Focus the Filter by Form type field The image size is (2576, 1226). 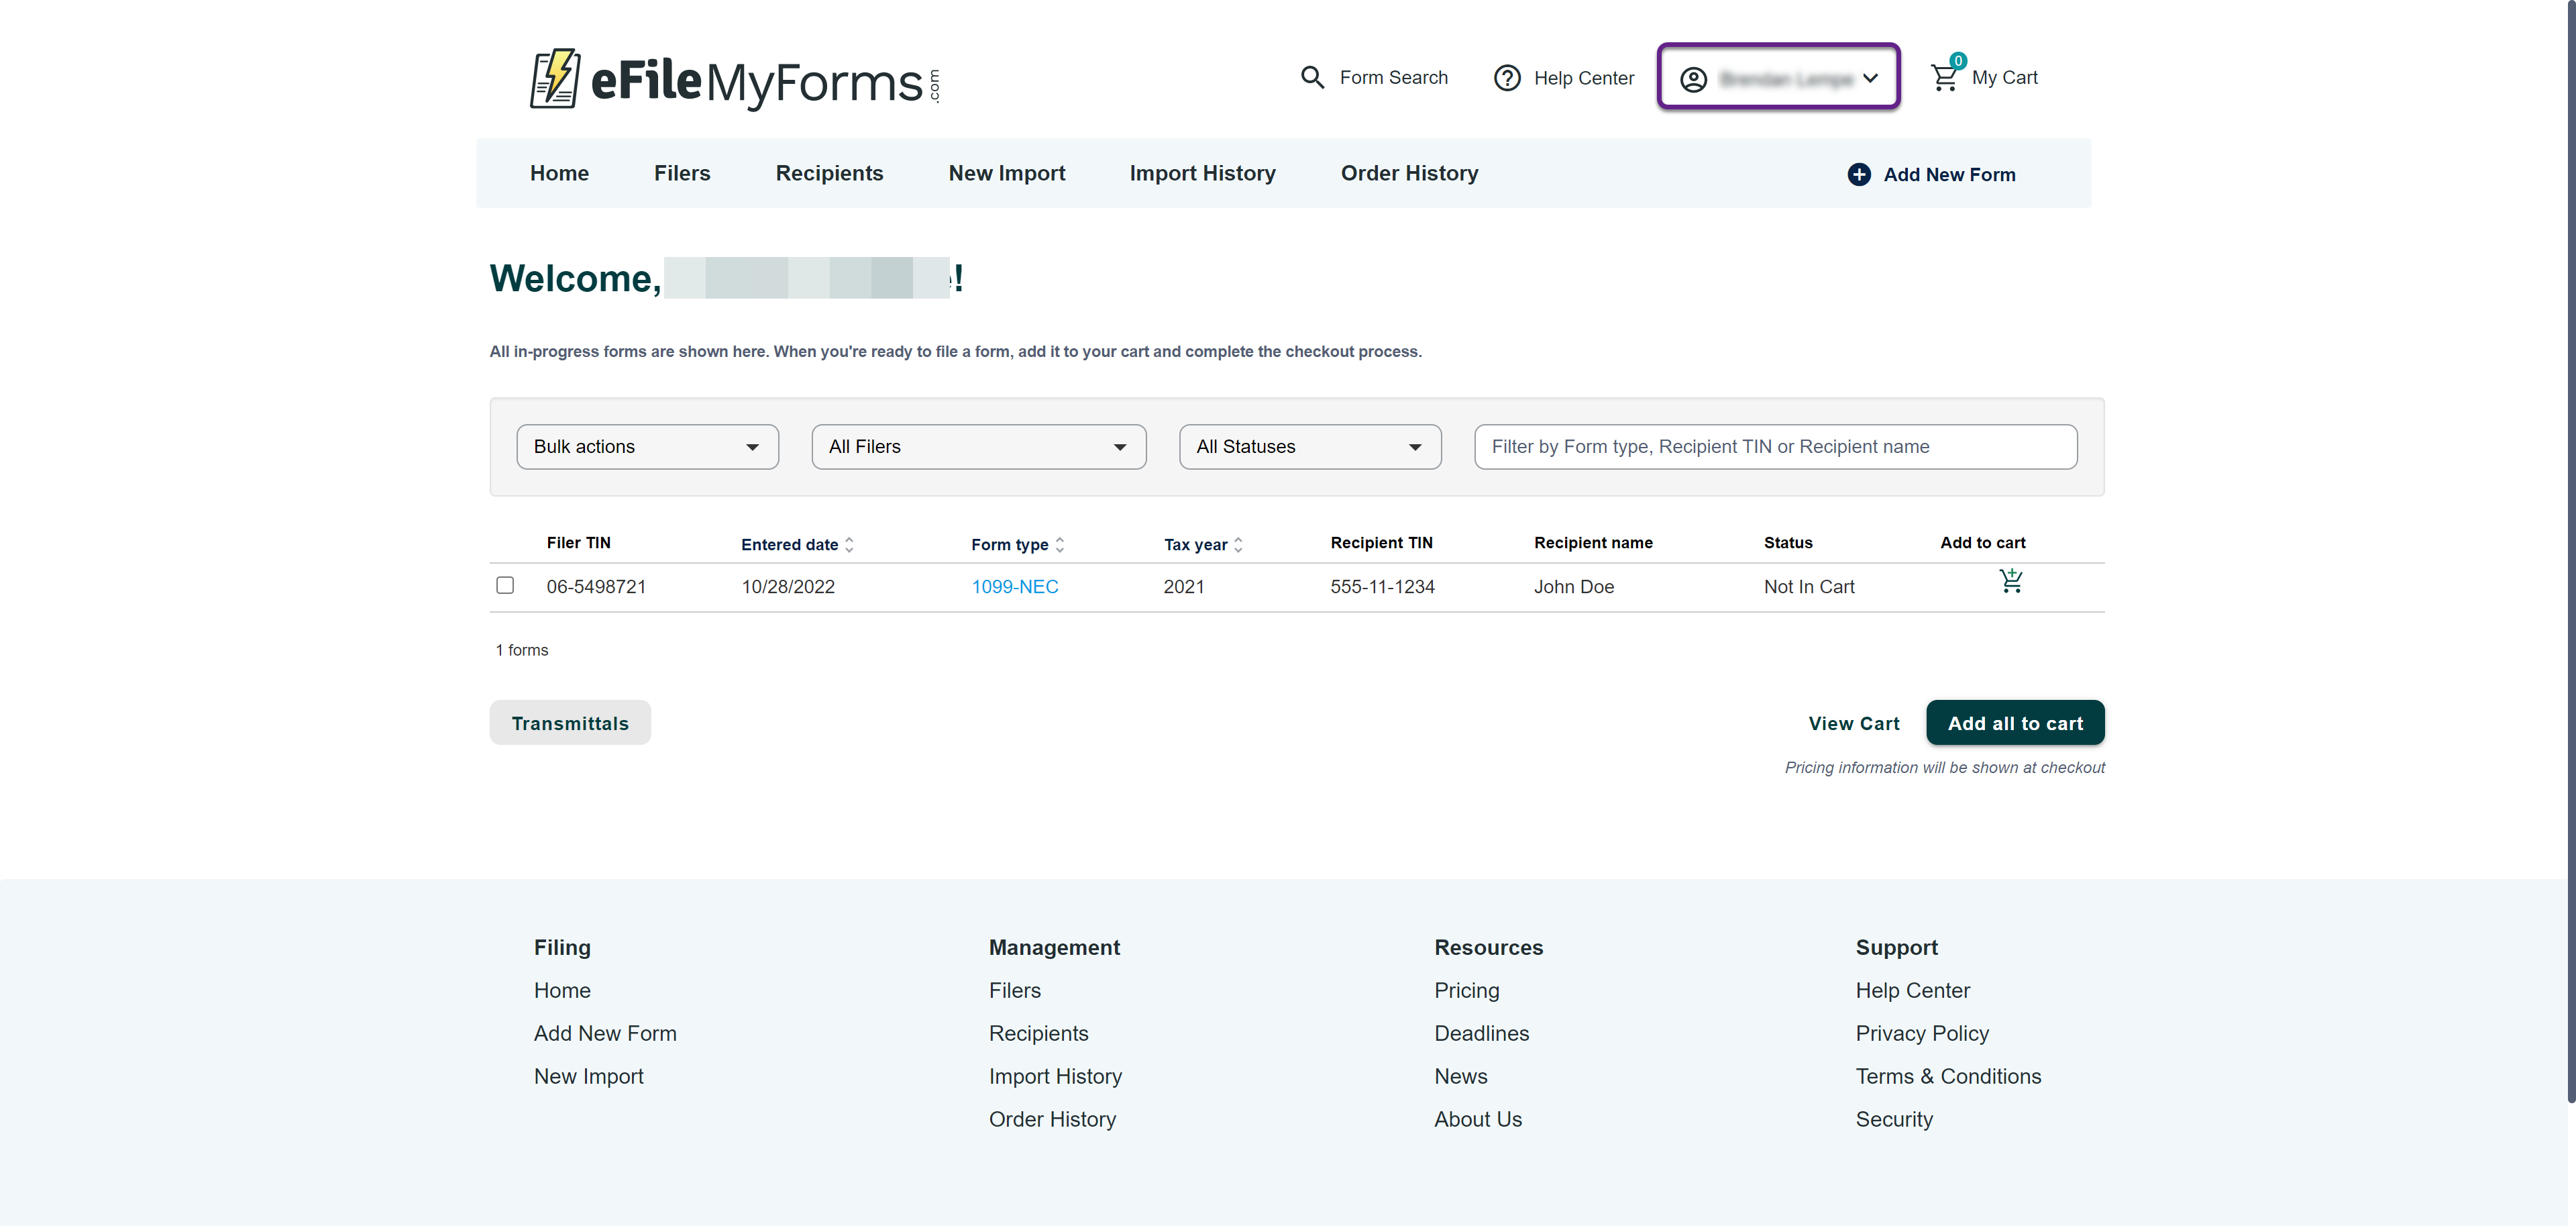(1775, 447)
